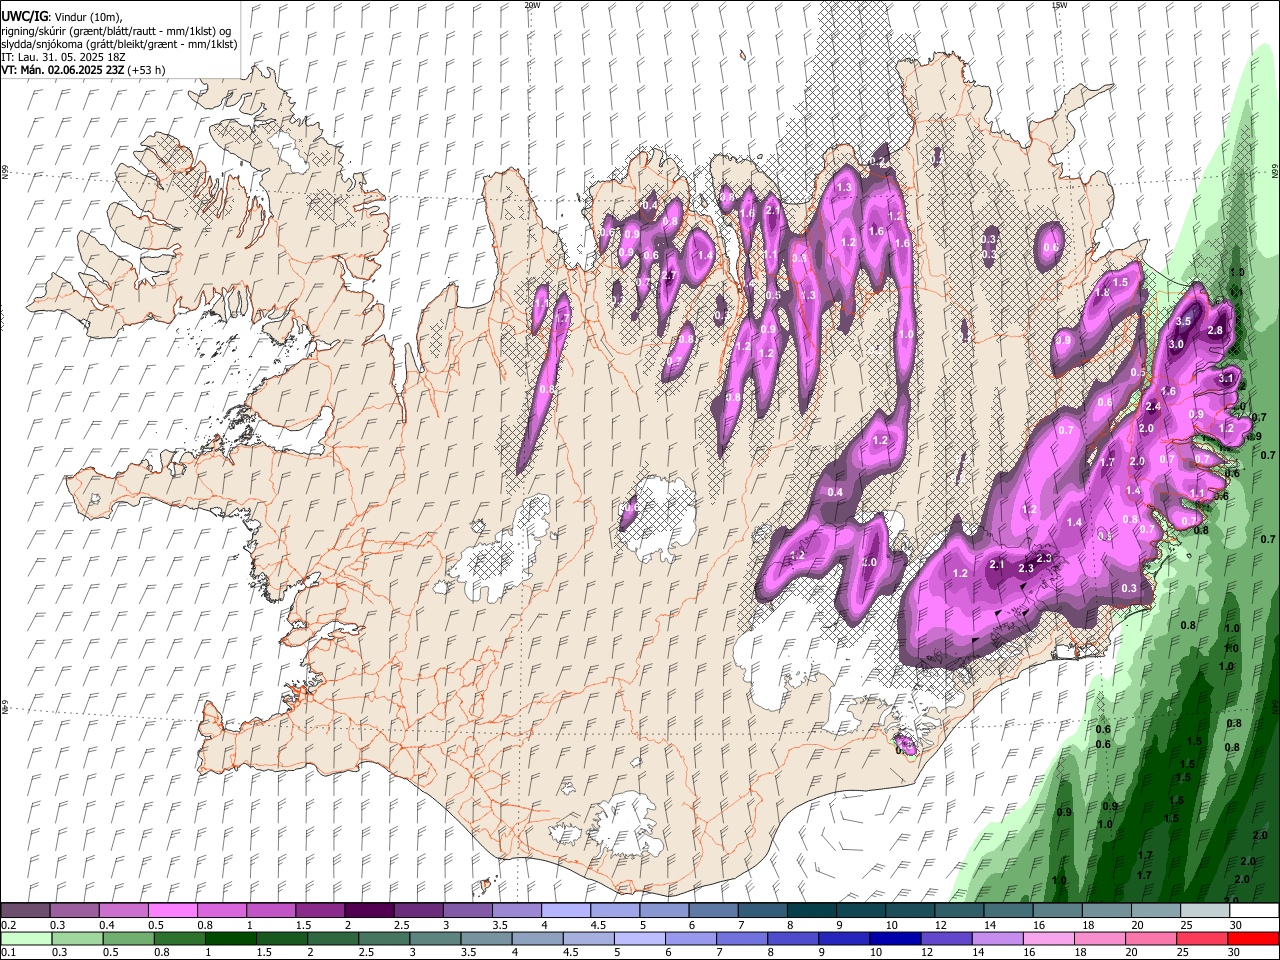Screen dimensions: 1280x960
Task: Click the 0.5 bright pink snow legend swatch
Action: pos(172,911)
